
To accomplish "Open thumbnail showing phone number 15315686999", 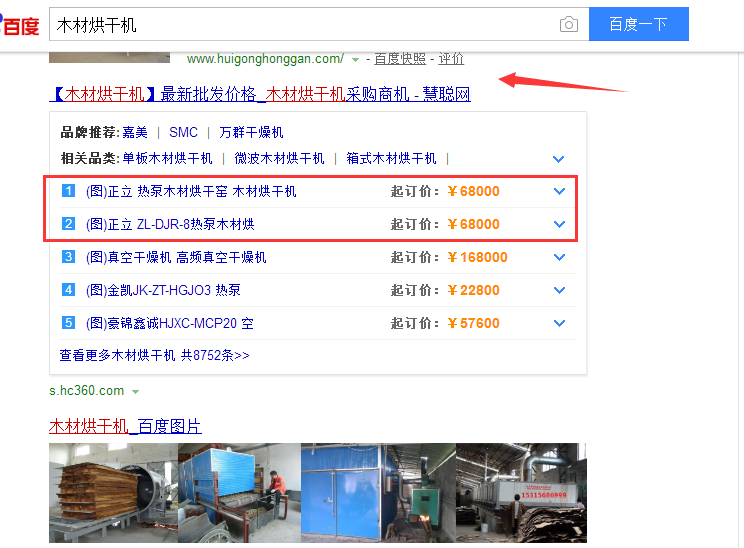I will point(521,492).
